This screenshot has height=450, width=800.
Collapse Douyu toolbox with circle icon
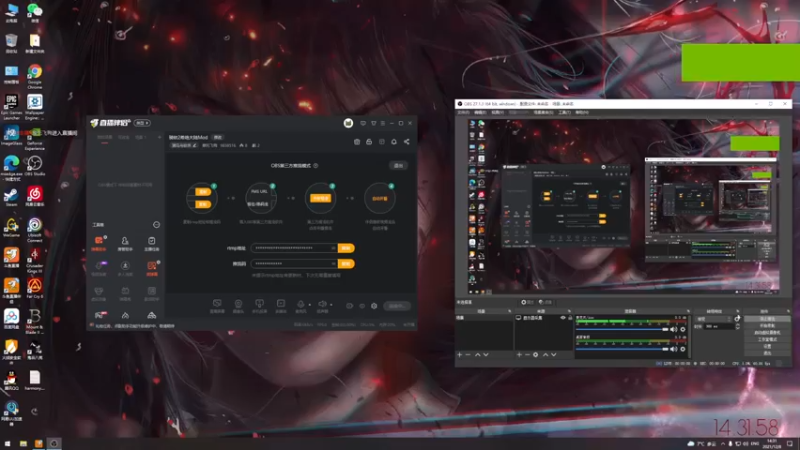(157, 224)
